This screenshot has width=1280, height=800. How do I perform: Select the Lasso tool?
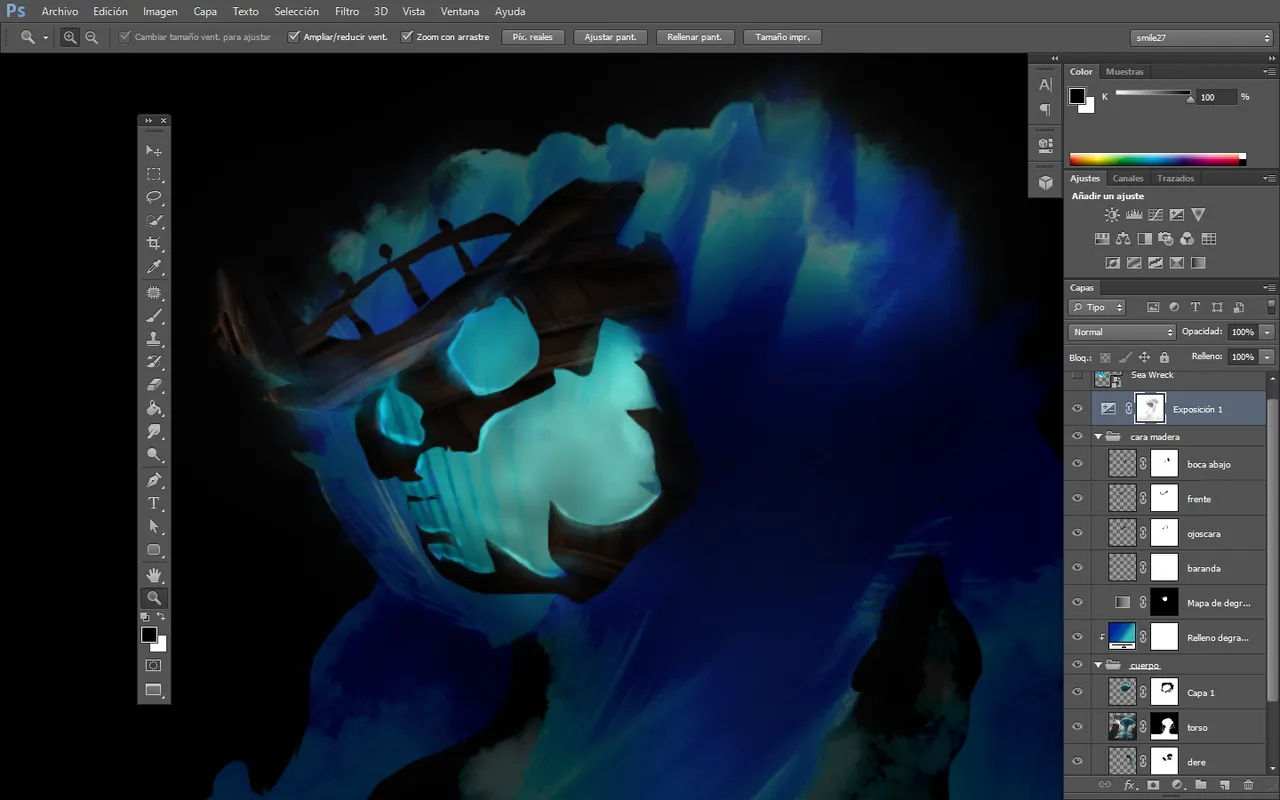tap(154, 197)
